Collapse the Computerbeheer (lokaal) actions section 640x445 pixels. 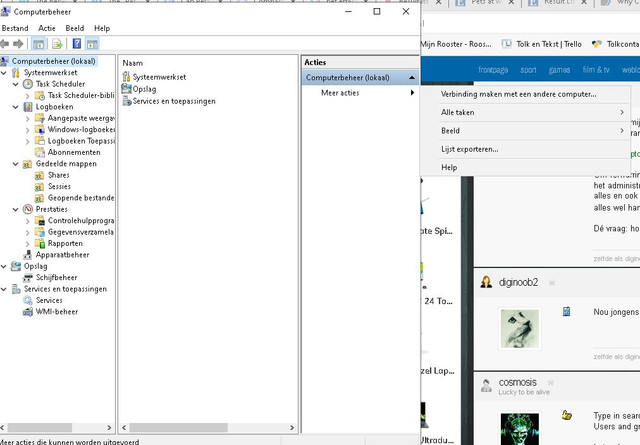tap(412, 78)
